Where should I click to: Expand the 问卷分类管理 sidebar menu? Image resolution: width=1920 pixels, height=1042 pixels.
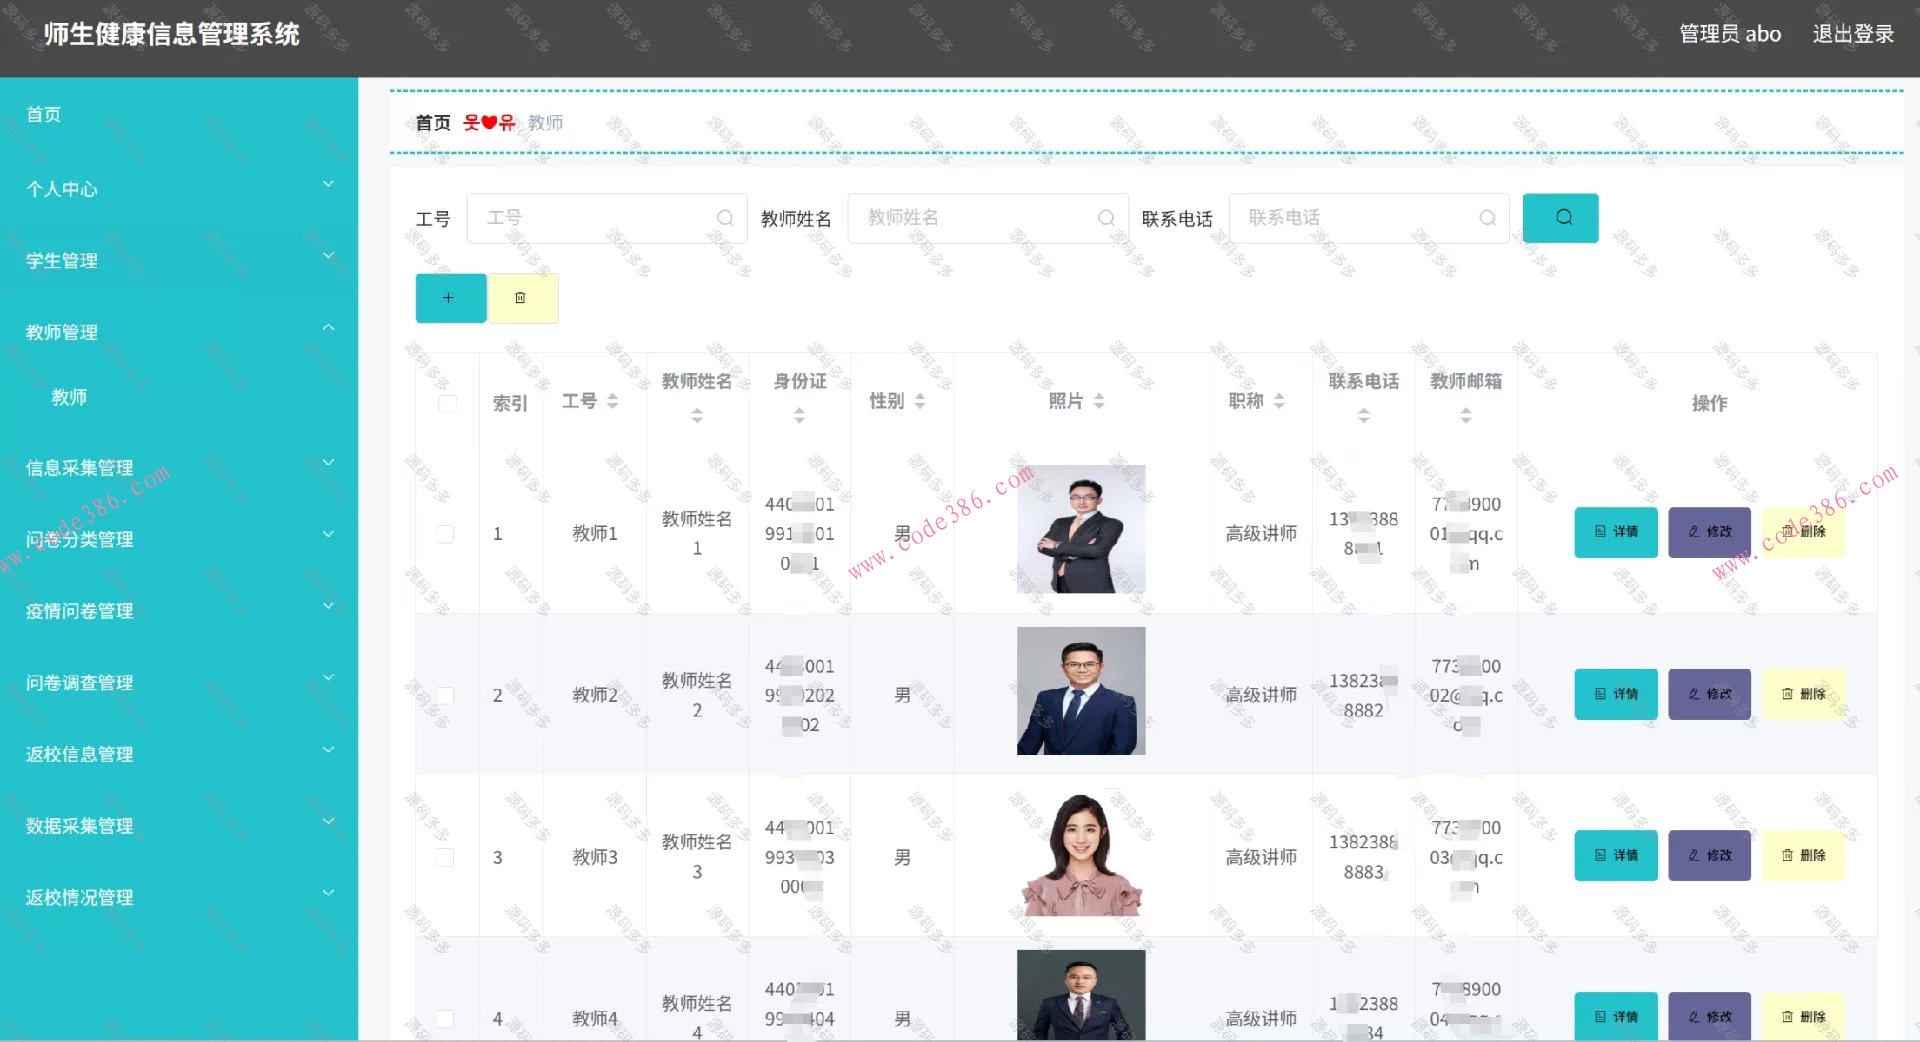tap(179, 539)
